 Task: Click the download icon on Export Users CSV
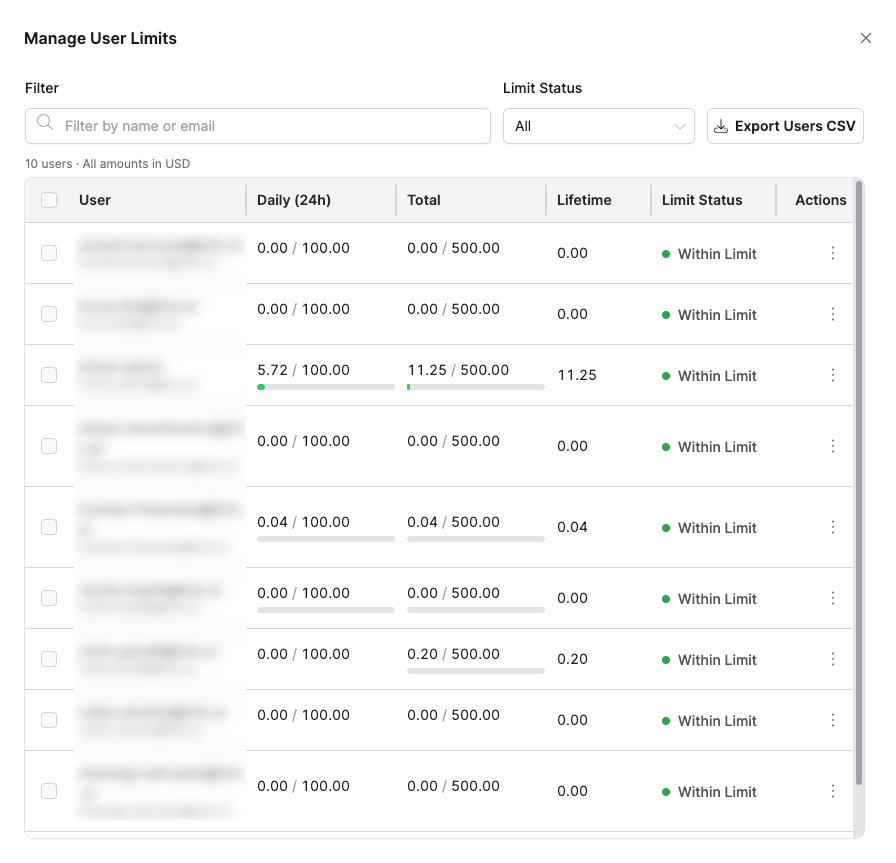click(x=721, y=126)
